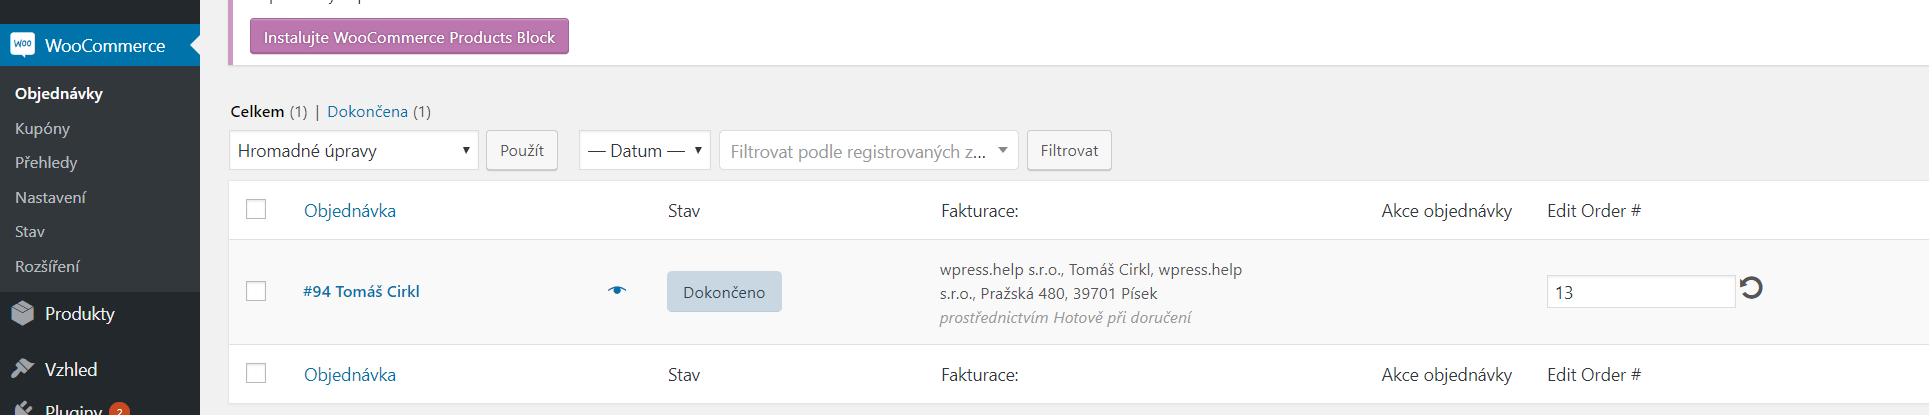This screenshot has height=415, width=1929.
Task: Tick the select-all checkbox in table header
Action: click(256, 209)
